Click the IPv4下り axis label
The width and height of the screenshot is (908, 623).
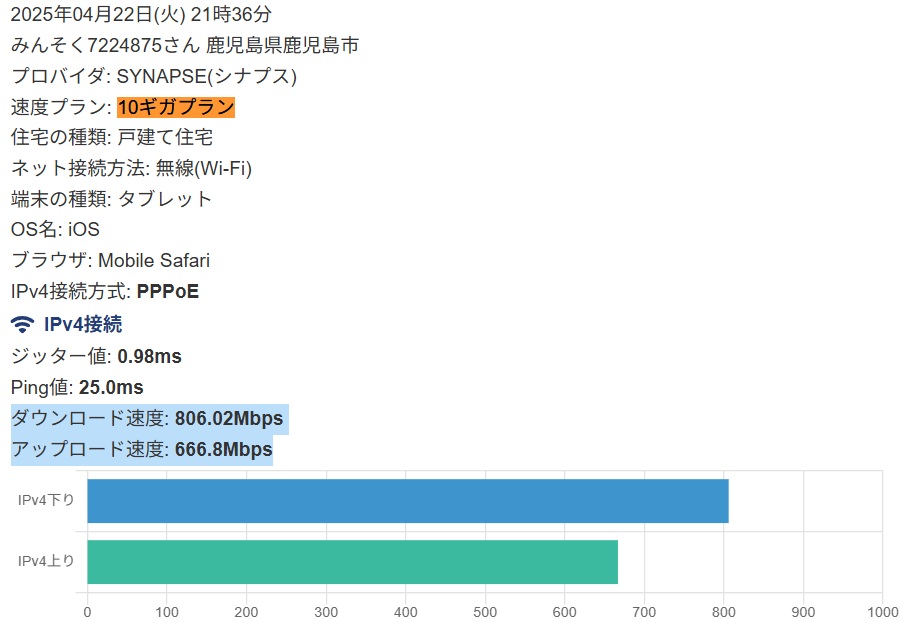tap(46, 501)
